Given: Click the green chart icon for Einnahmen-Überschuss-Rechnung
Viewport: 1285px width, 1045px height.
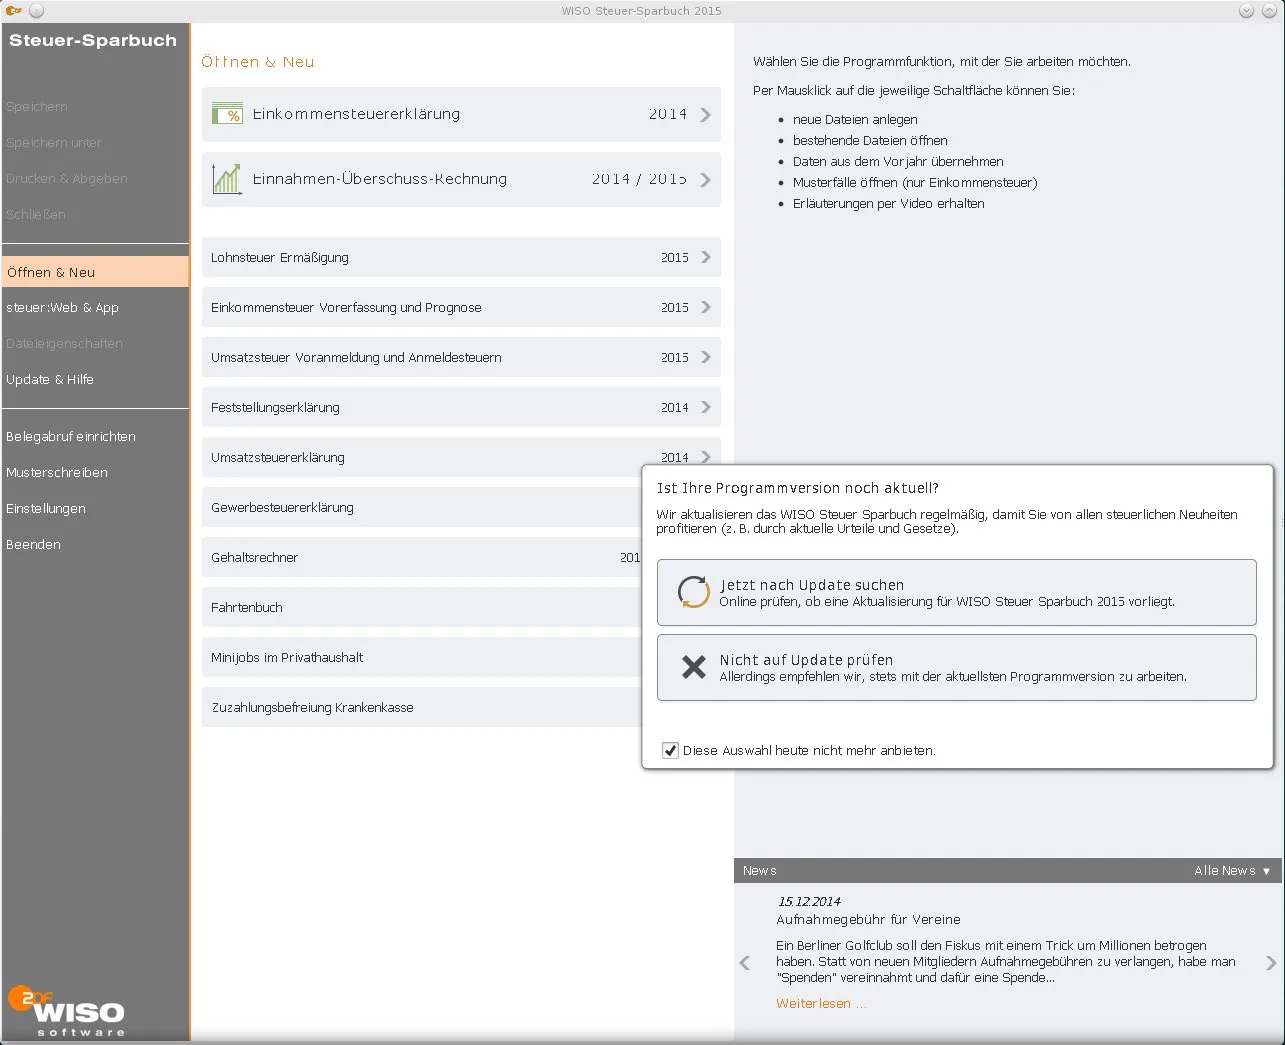Looking at the screenshot, I should 226,179.
